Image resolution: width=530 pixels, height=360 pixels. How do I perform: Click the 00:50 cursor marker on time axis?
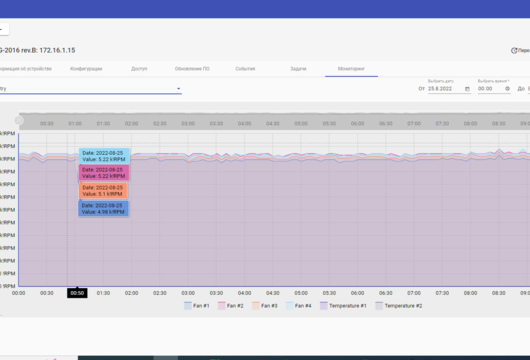coord(77,293)
